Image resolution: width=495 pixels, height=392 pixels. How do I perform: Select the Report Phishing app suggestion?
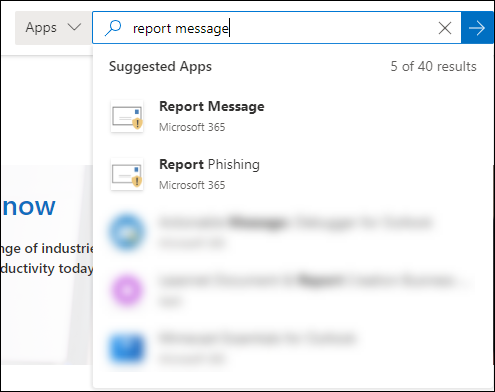pyautogui.click(x=293, y=174)
